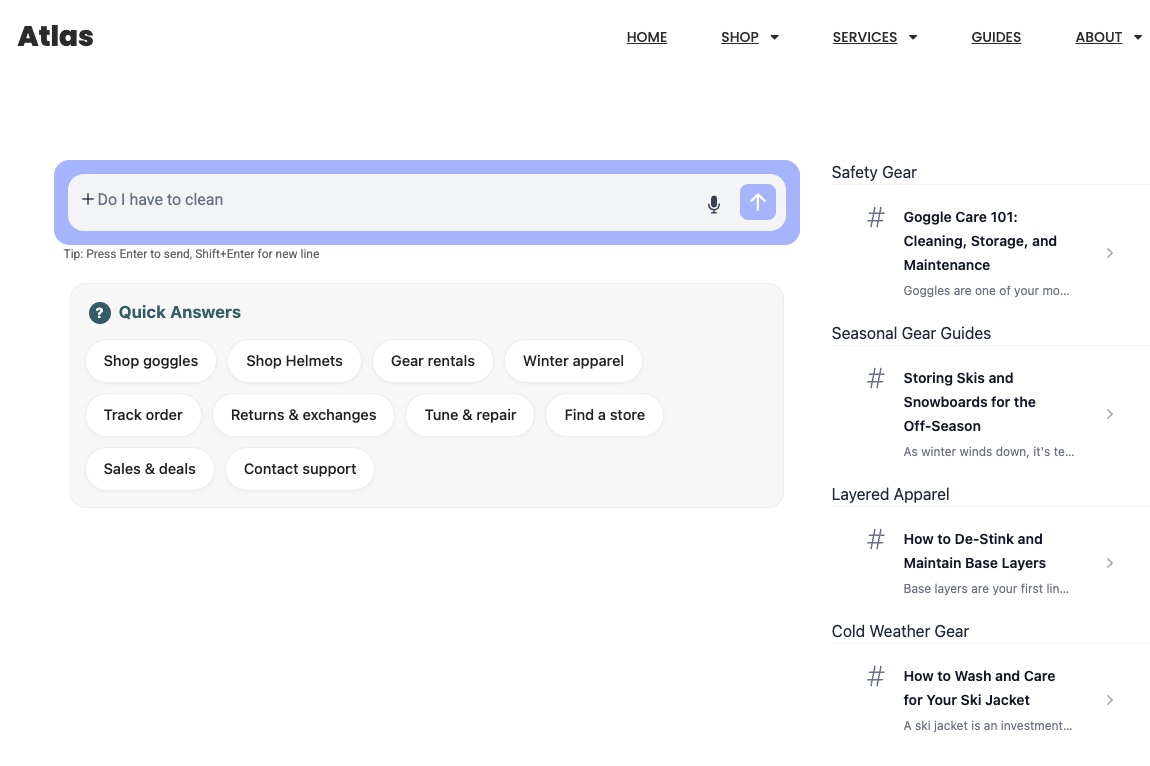
Task: Open the How to Wash Your Ski Jacket guide
Action: tap(979, 688)
